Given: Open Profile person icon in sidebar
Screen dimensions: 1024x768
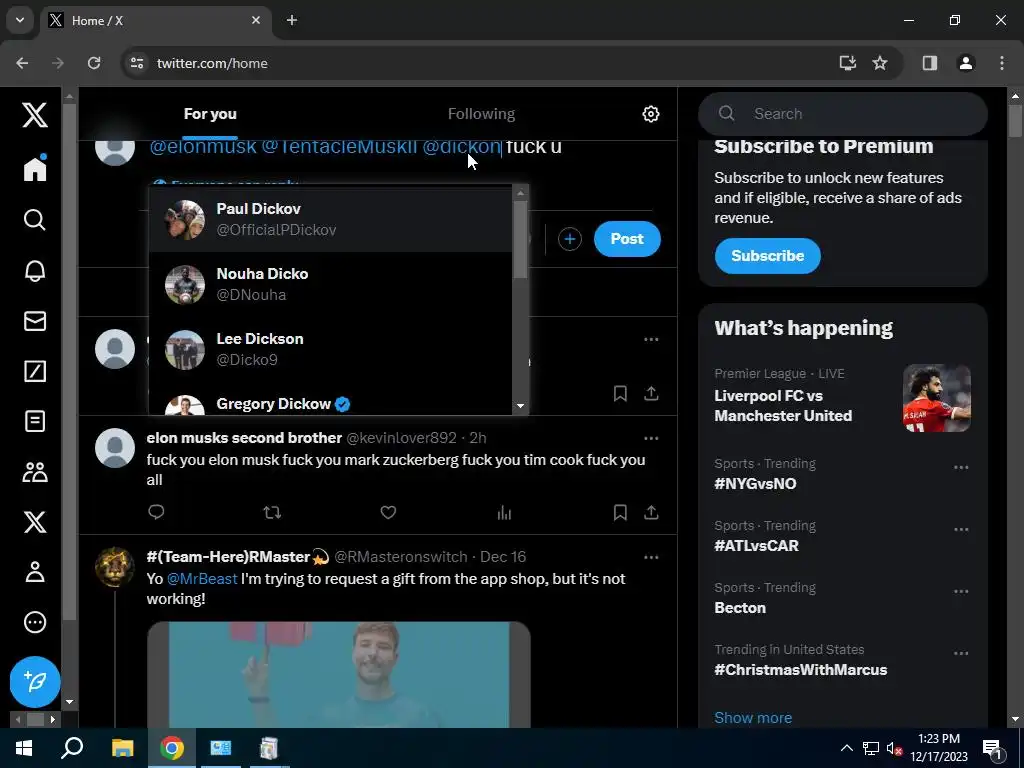Looking at the screenshot, I should tap(35, 572).
